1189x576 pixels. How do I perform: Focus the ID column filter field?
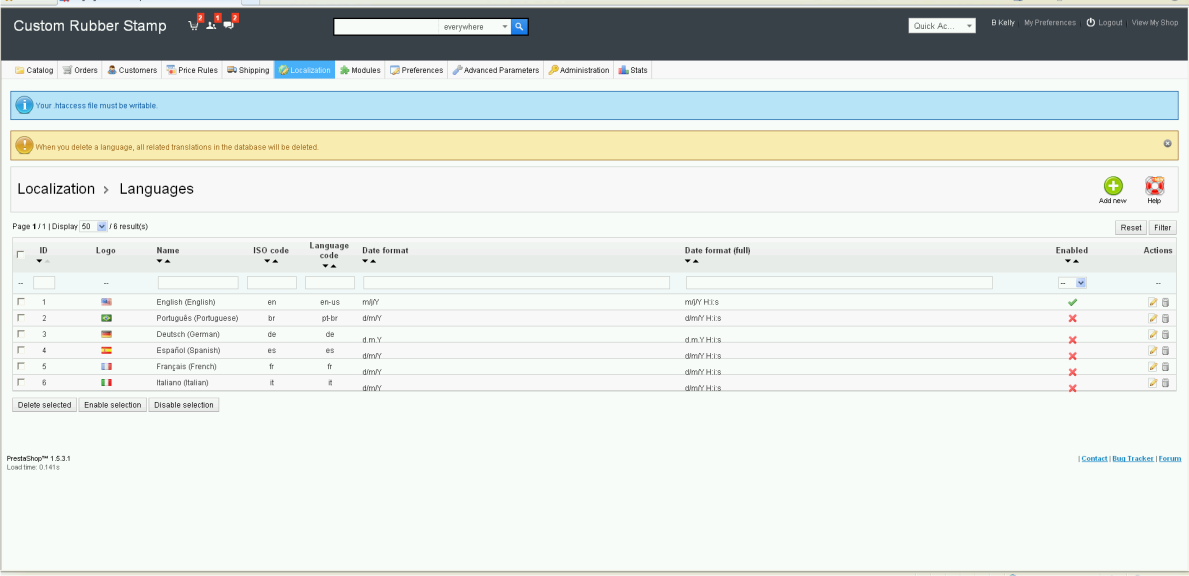[44, 283]
